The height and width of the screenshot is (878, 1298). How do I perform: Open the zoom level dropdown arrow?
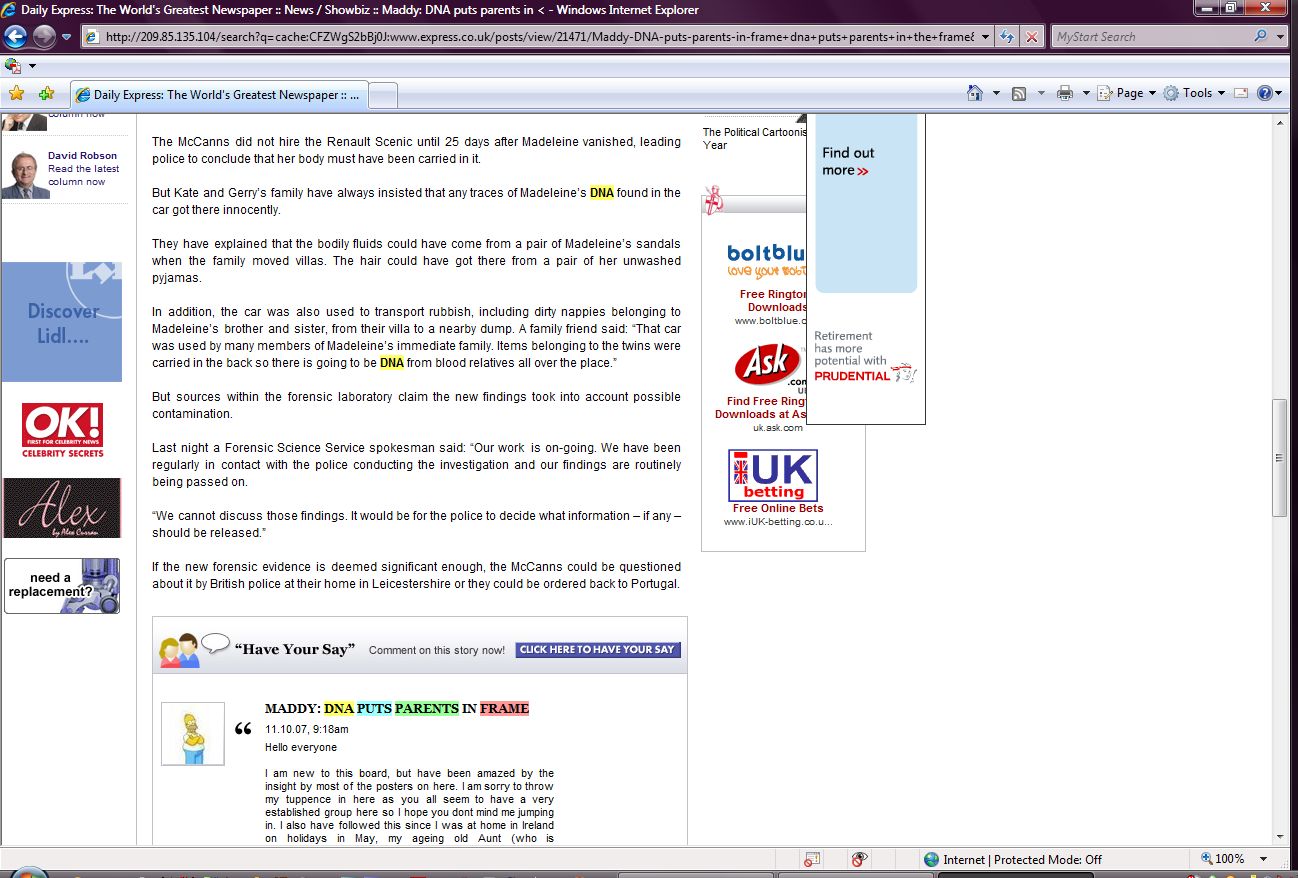[x=1263, y=859]
